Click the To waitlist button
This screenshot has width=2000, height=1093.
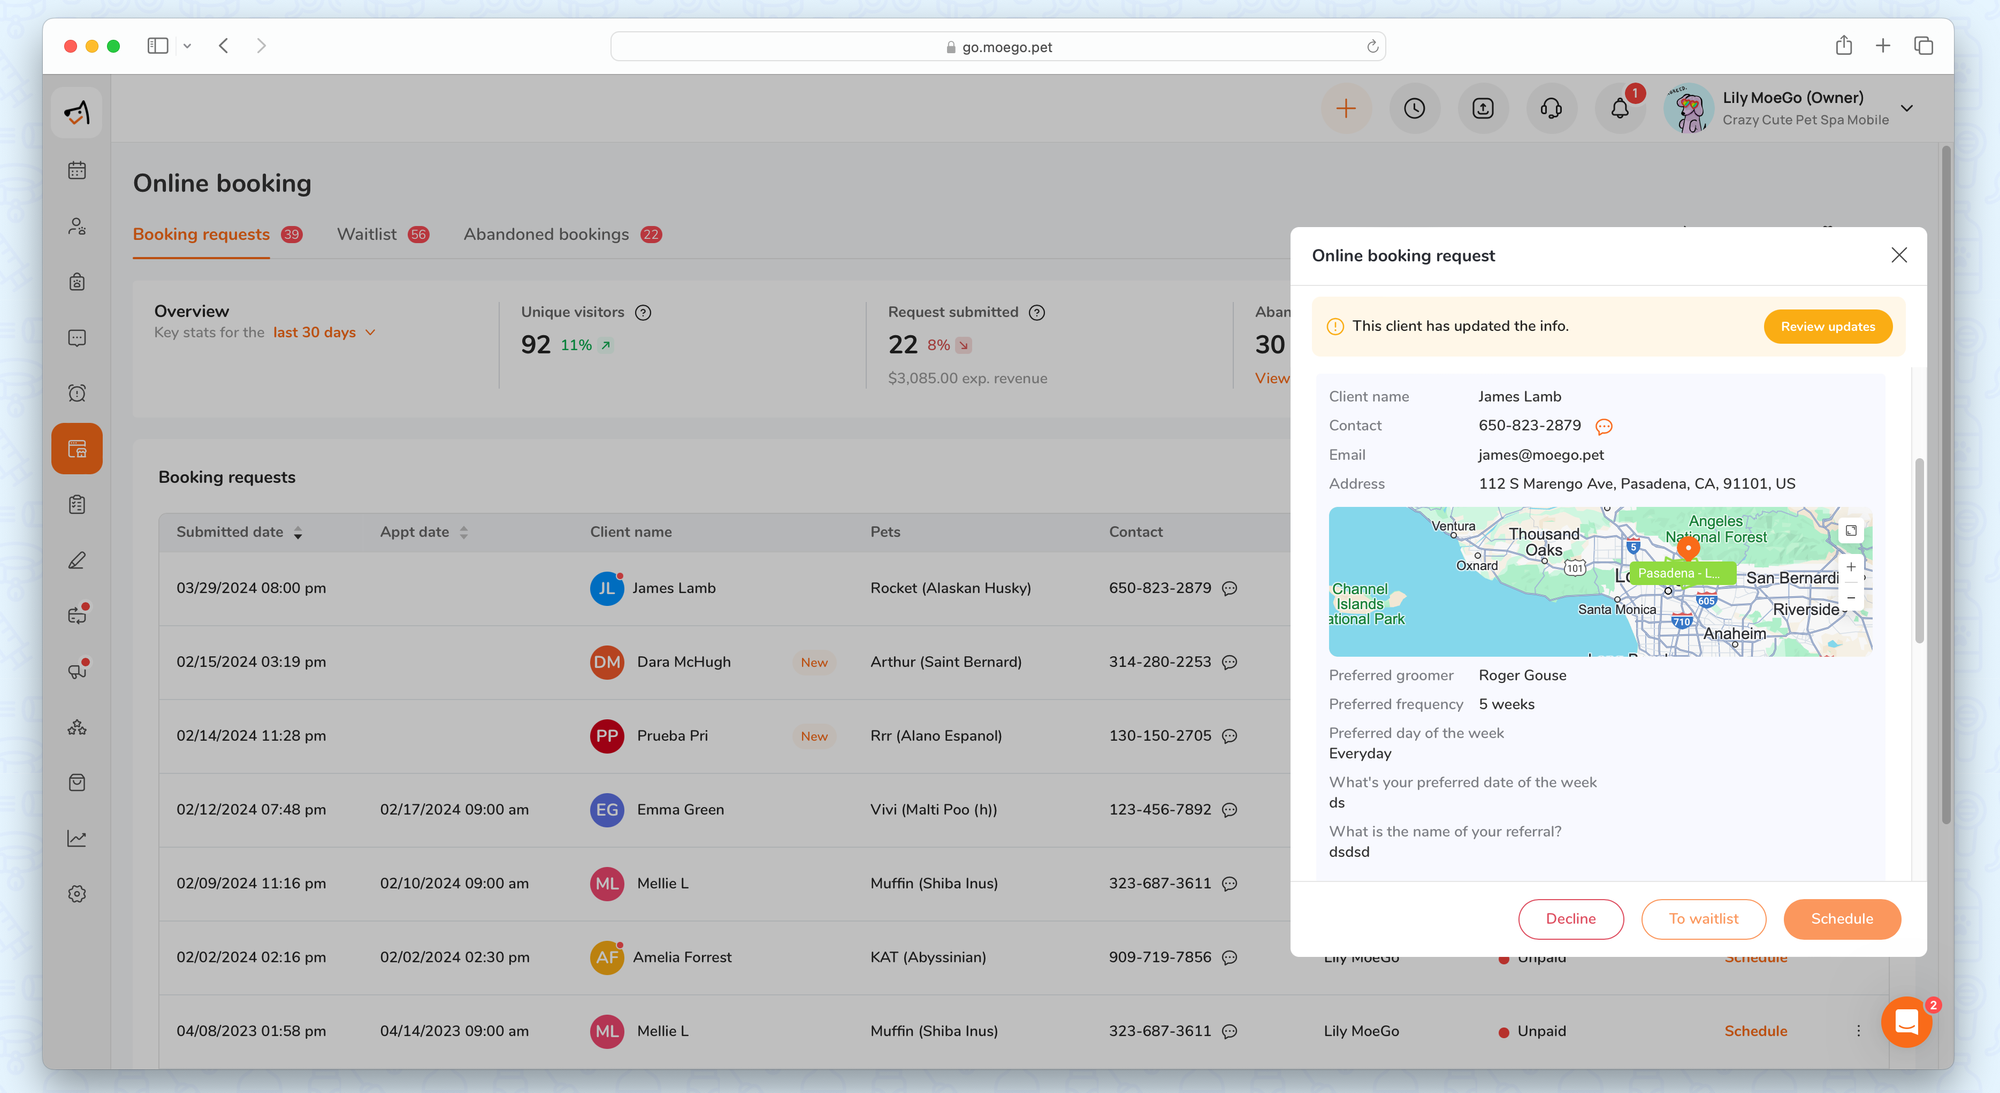click(1703, 919)
